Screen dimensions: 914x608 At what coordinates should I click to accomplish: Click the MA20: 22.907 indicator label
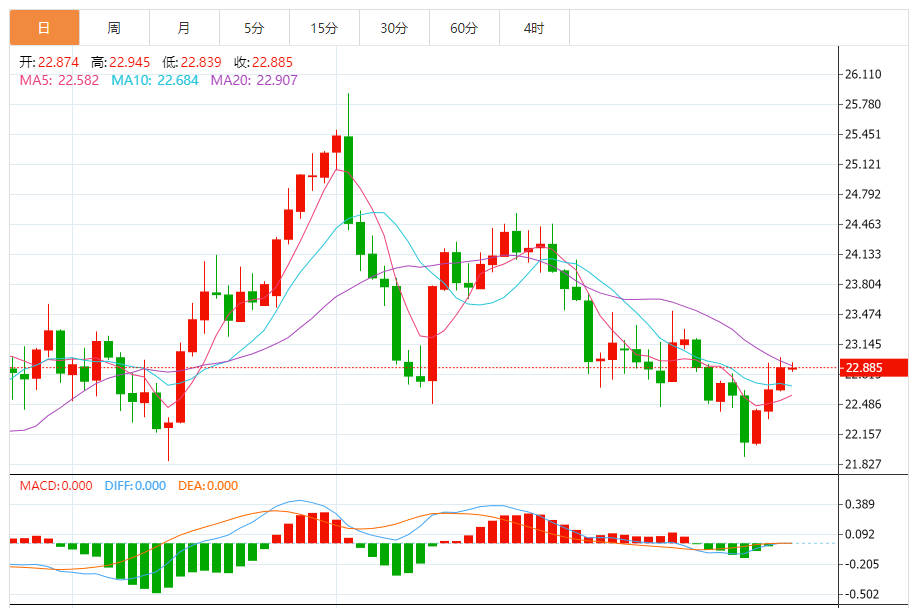(254, 80)
